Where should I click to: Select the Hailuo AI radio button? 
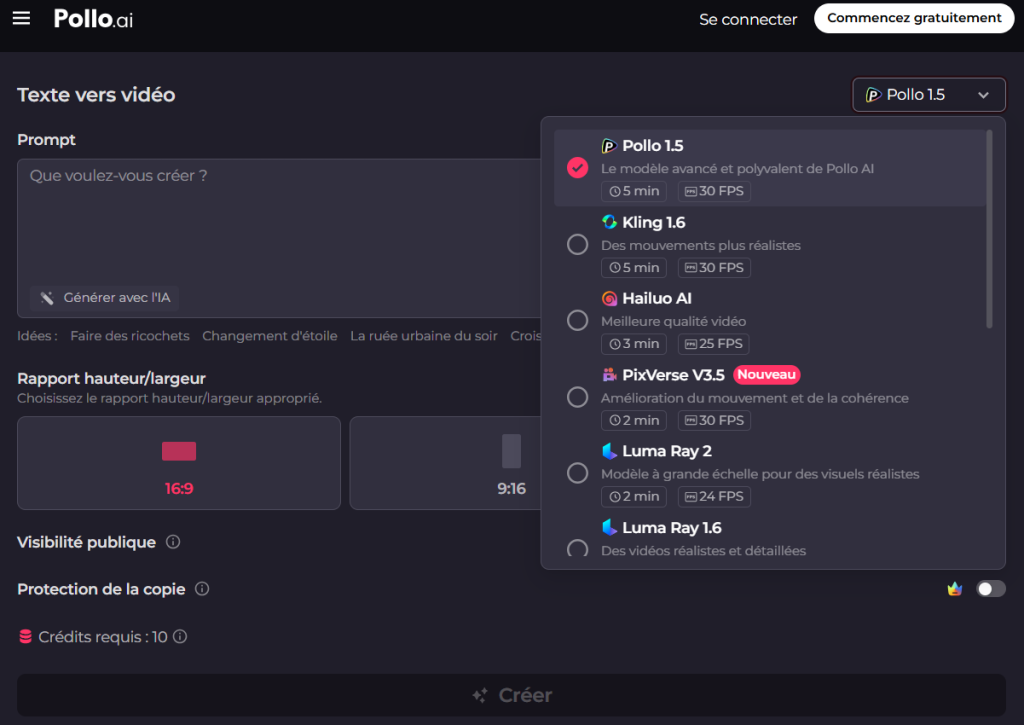pyautogui.click(x=577, y=321)
